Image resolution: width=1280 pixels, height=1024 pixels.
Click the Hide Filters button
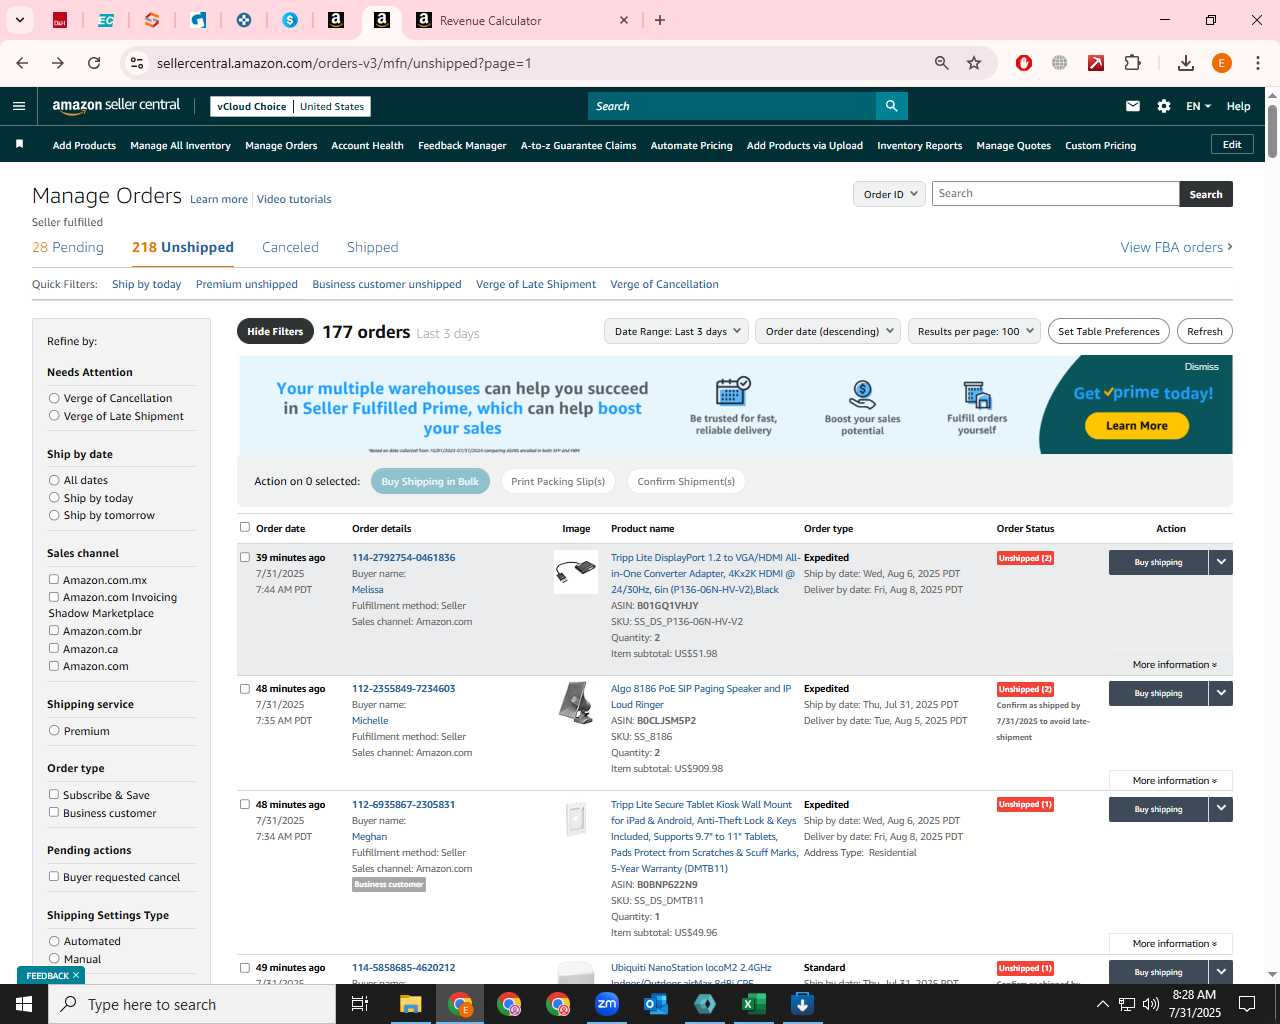(x=275, y=331)
